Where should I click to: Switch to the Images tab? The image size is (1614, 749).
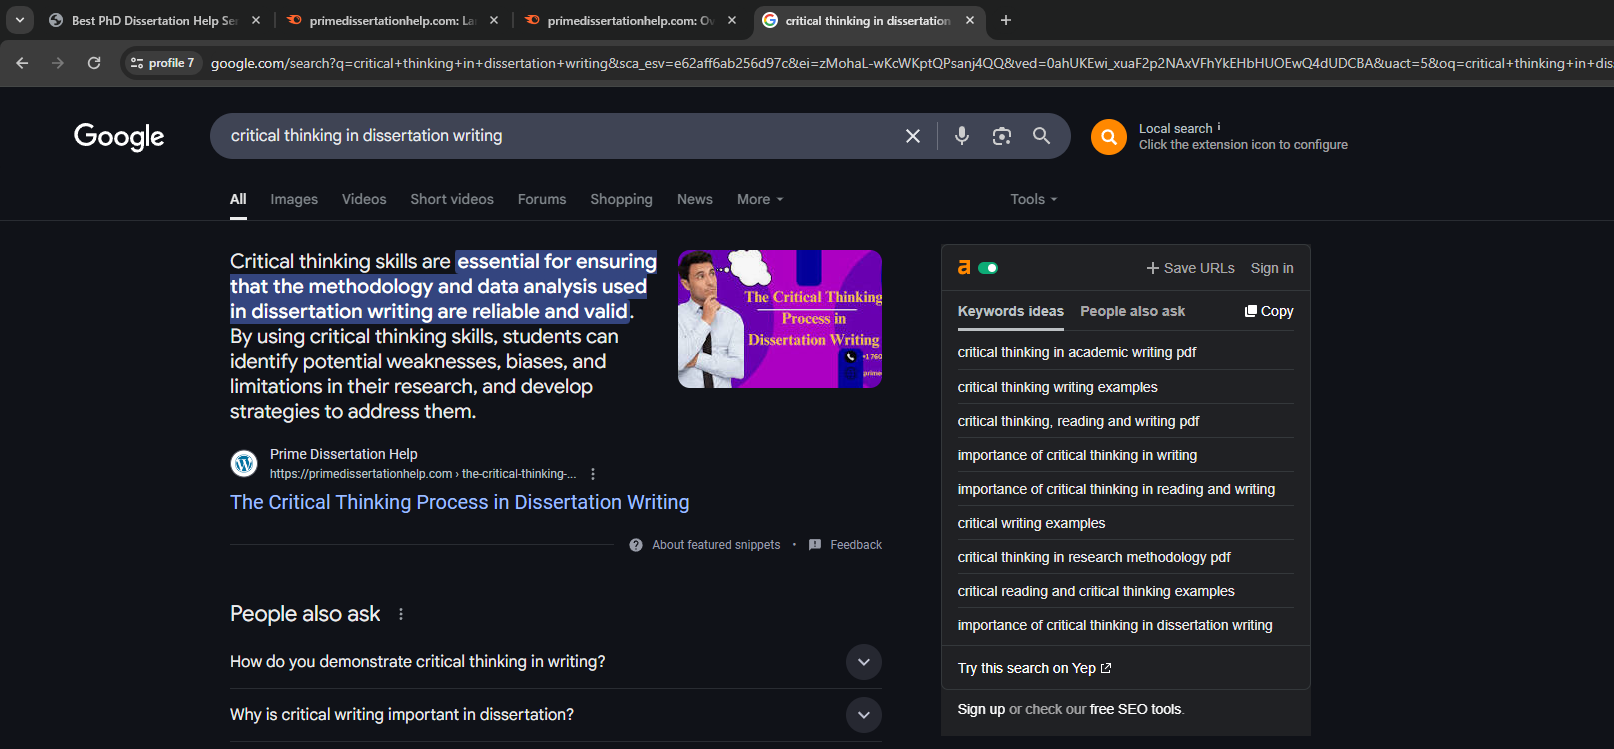point(294,199)
